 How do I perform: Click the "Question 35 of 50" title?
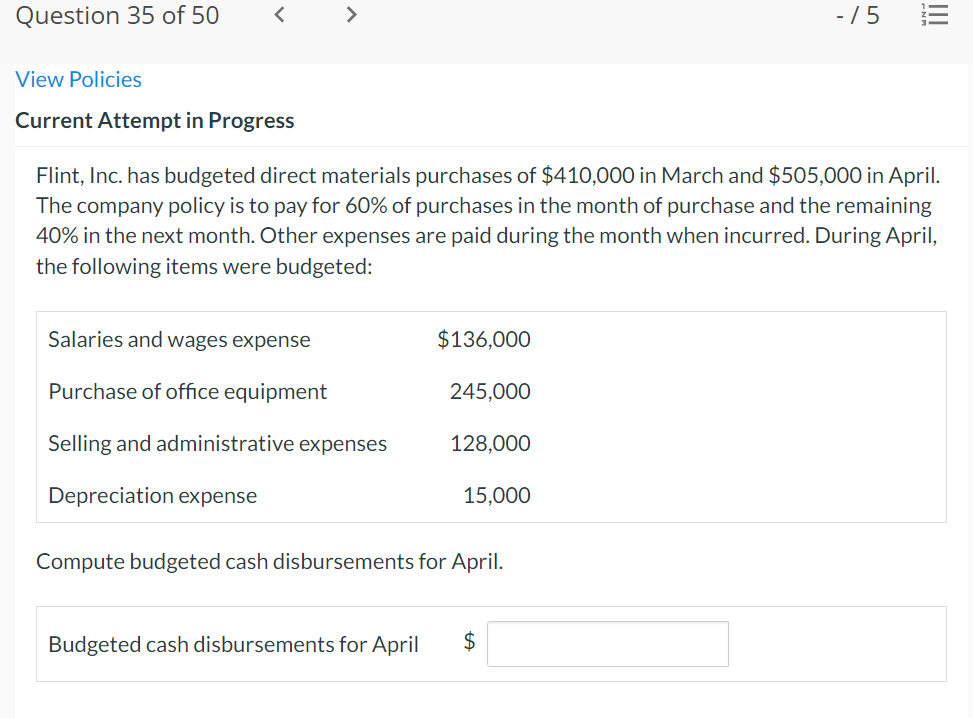tap(118, 16)
